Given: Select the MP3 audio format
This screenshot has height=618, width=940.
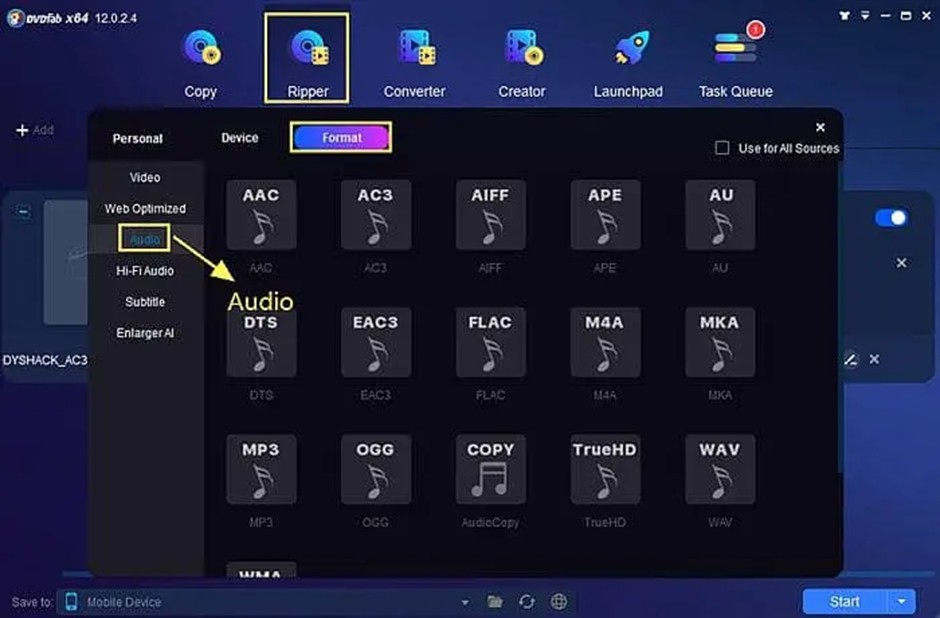Looking at the screenshot, I should click(261, 469).
